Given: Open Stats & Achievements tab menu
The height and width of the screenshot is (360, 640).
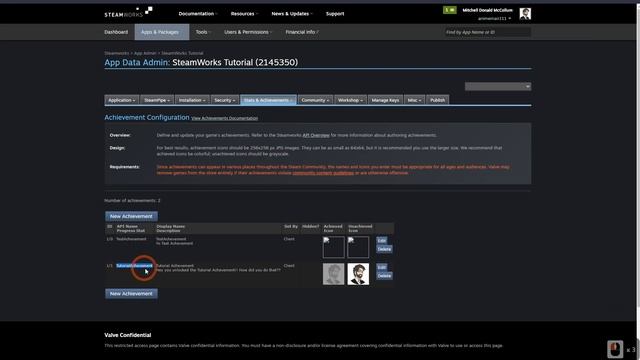Looking at the screenshot, I should [x=268, y=100].
